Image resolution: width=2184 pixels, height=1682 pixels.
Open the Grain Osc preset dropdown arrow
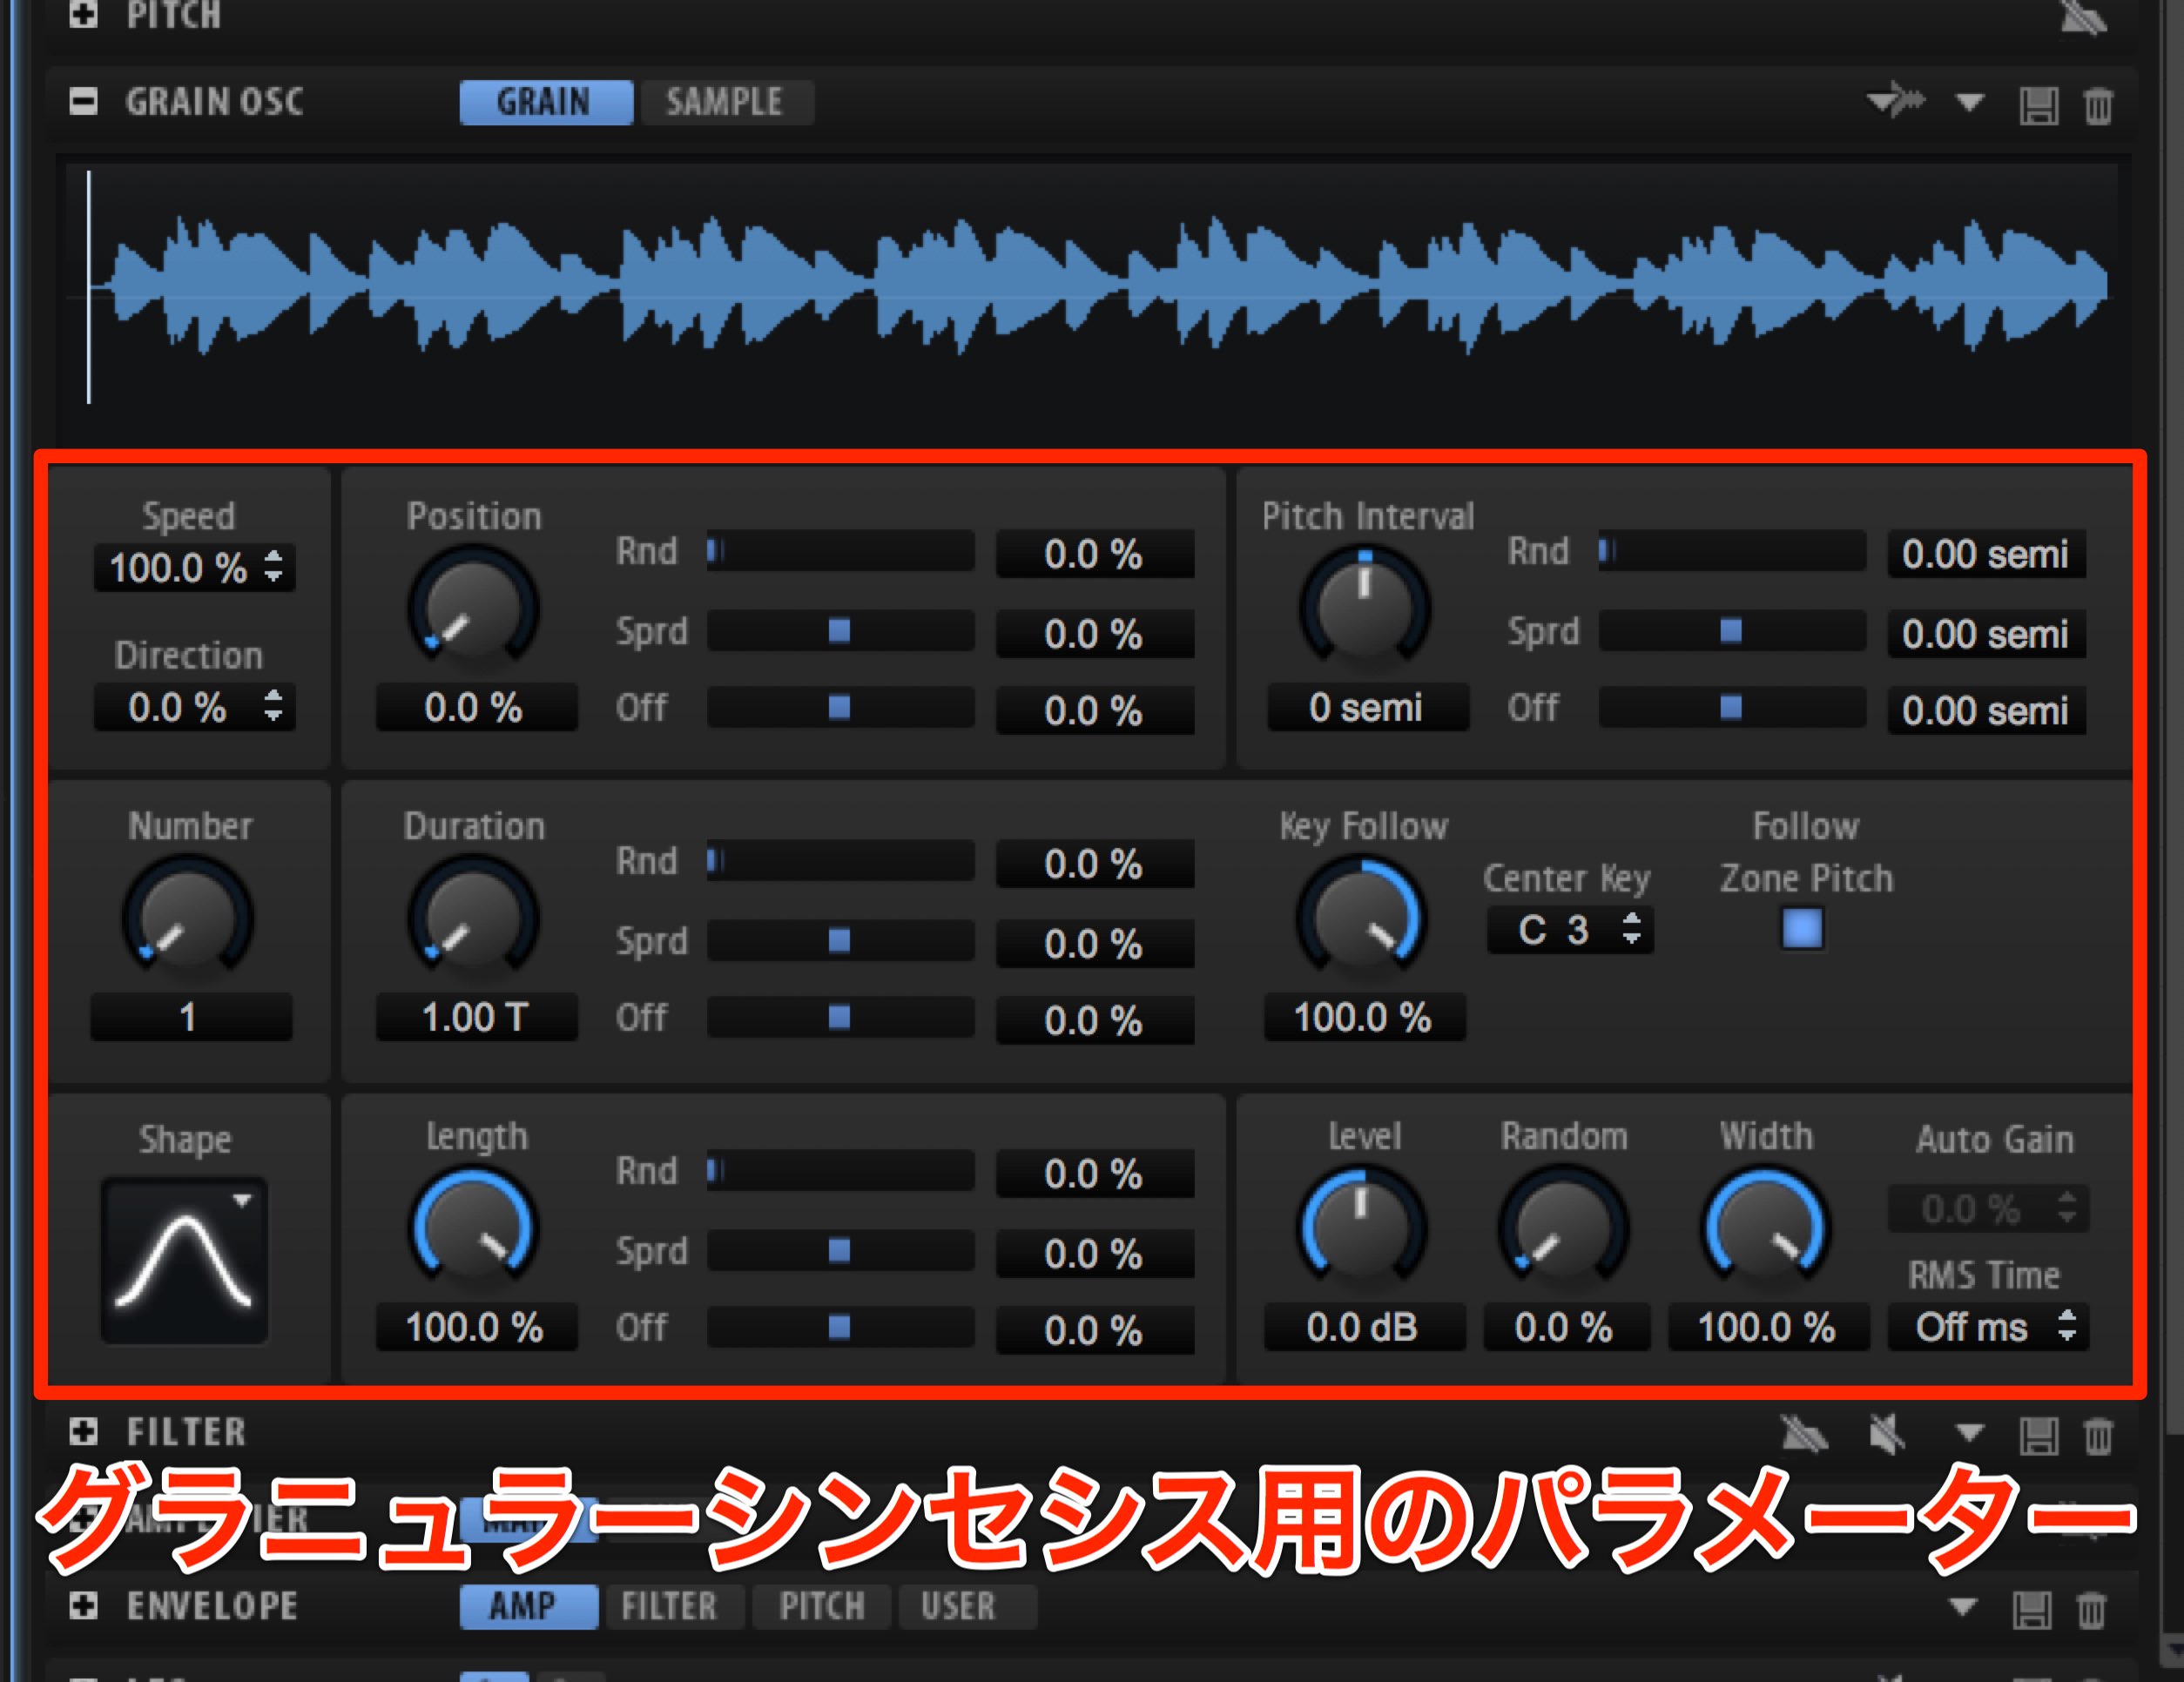point(1969,102)
